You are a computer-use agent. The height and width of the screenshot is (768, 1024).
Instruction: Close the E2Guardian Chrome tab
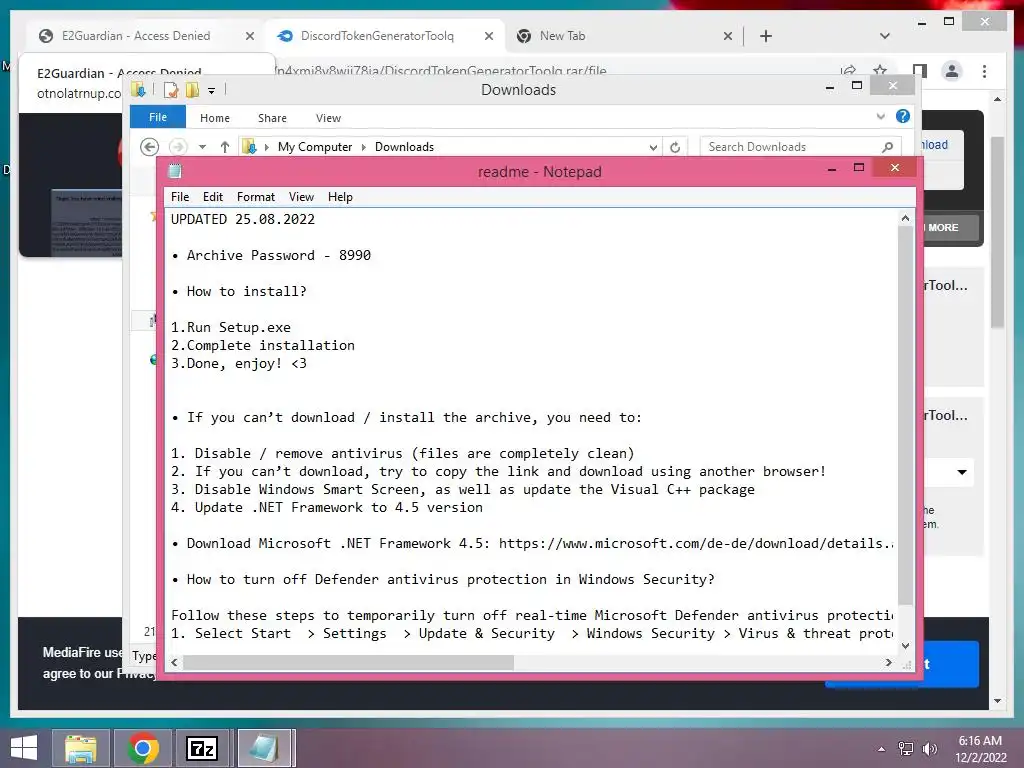coord(249,36)
